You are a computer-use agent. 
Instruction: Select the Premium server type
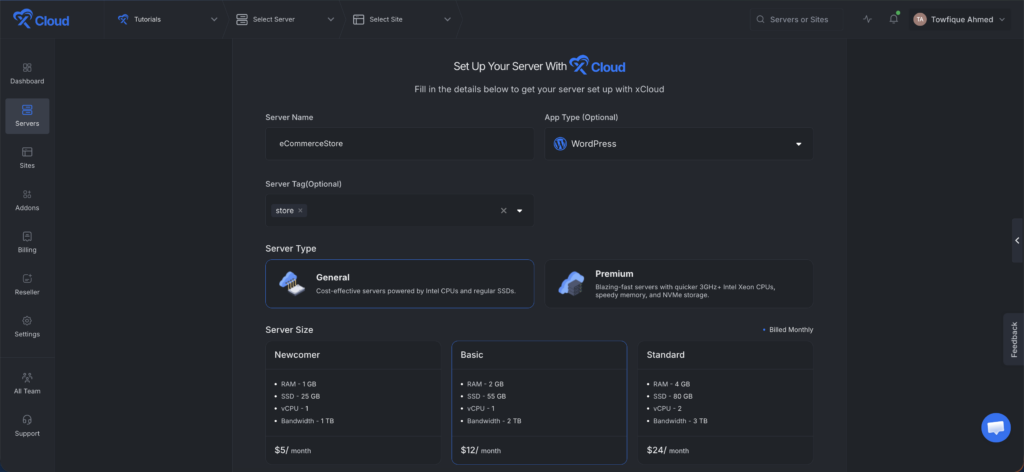679,283
